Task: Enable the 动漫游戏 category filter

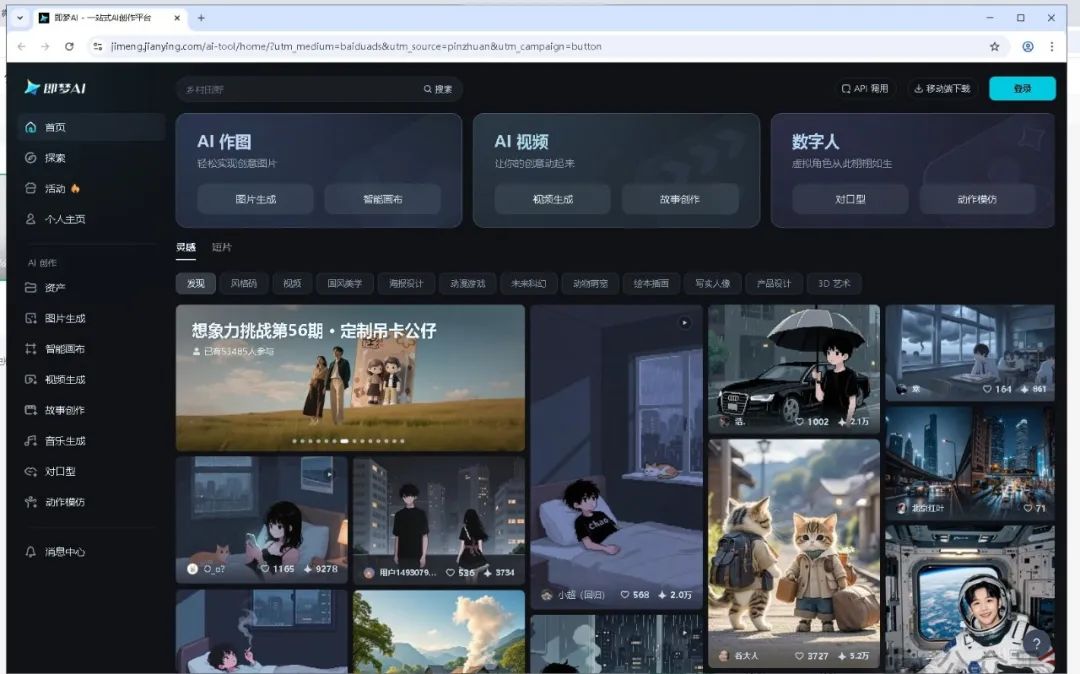Action: 467,283
